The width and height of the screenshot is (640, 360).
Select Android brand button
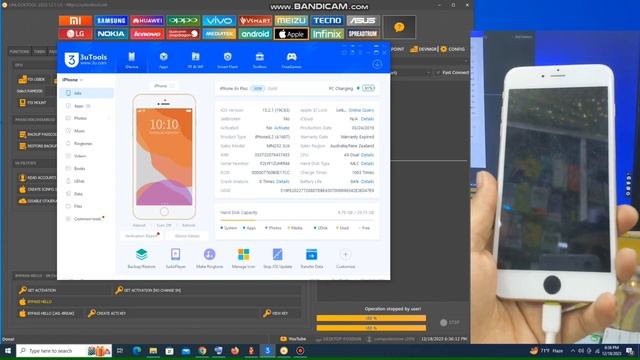click(255, 34)
